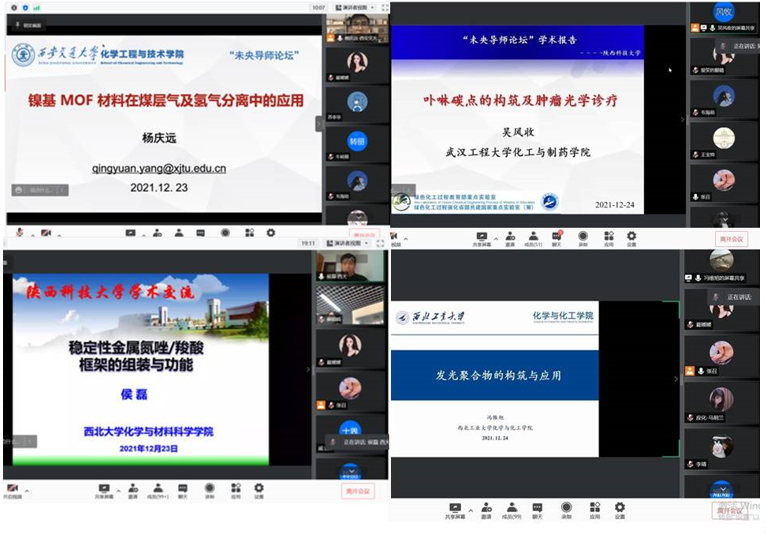
Task: Open members list in top-left meeting toolbar
Action: coord(179,233)
